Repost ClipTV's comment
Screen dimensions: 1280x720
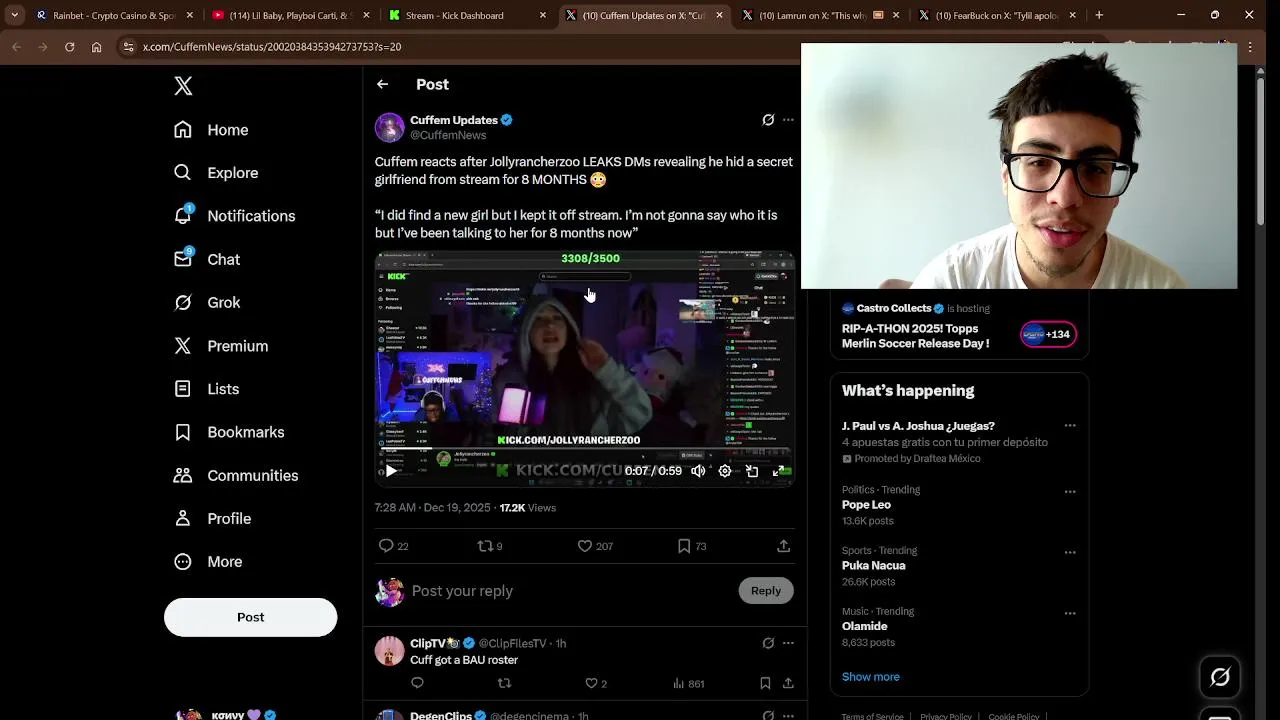pos(504,683)
